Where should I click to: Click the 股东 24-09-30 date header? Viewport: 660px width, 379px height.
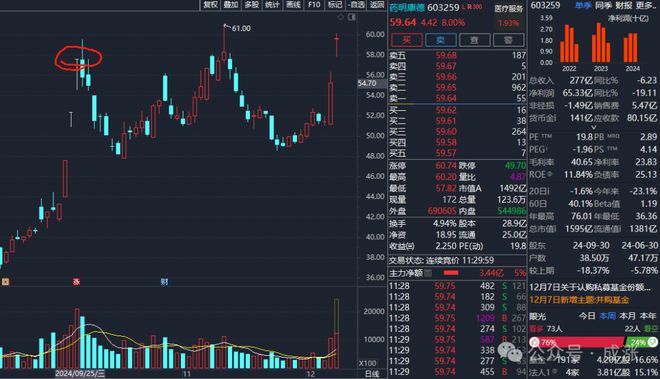(591, 245)
